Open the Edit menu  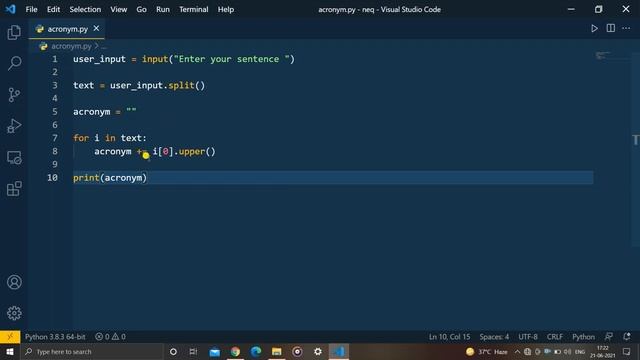point(53,9)
